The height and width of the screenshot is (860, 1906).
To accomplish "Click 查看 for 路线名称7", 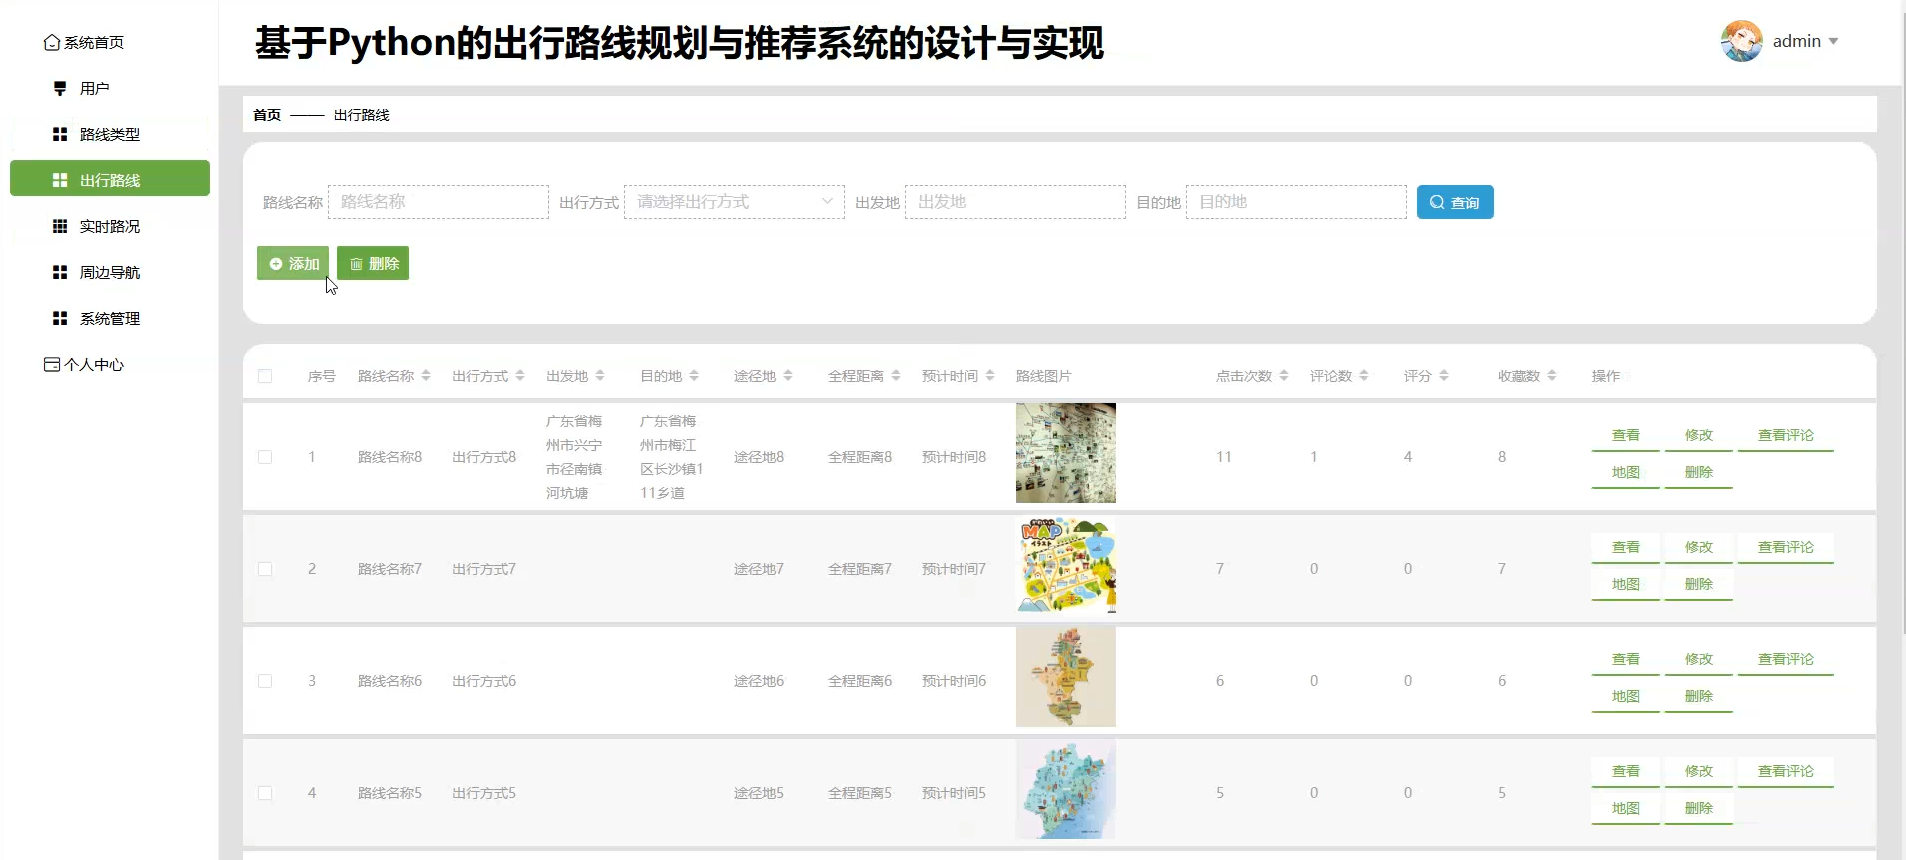I will coord(1626,547).
